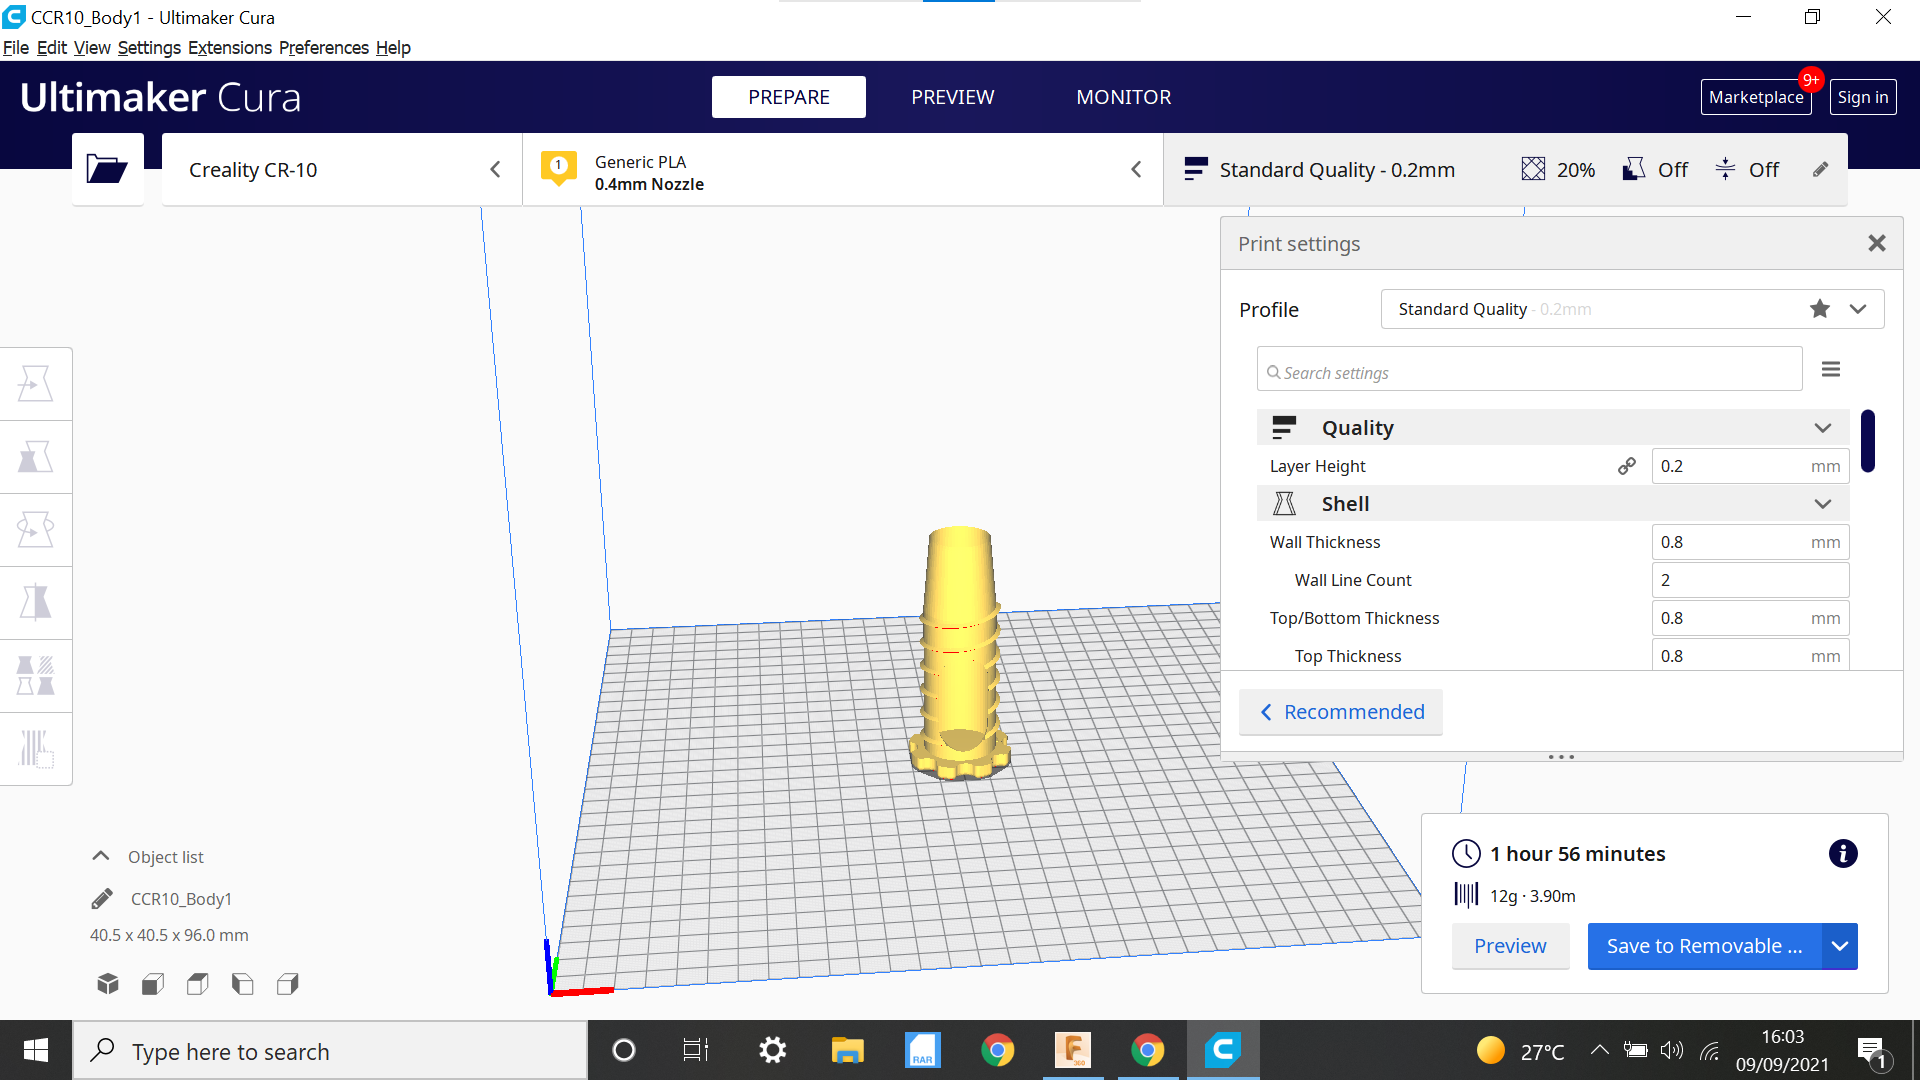Image resolution: width=1920 pixels, height=1080 pixels.
Task: Open the File menu
Action: pos(16,48)
